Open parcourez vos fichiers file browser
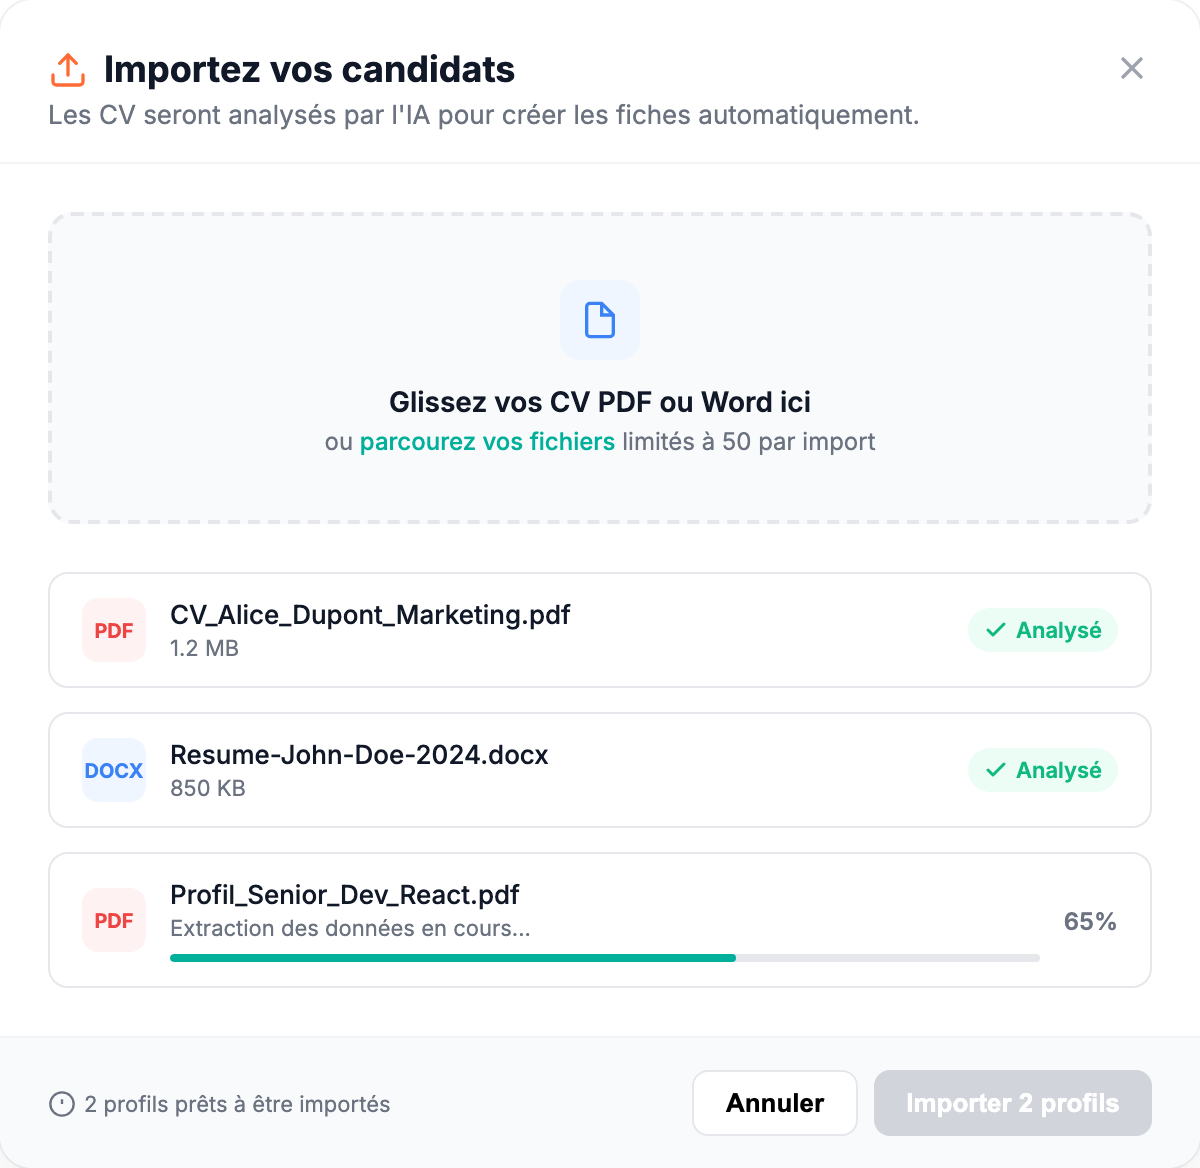Viewport: 1200px width, 1168px height. click(487, 441)
